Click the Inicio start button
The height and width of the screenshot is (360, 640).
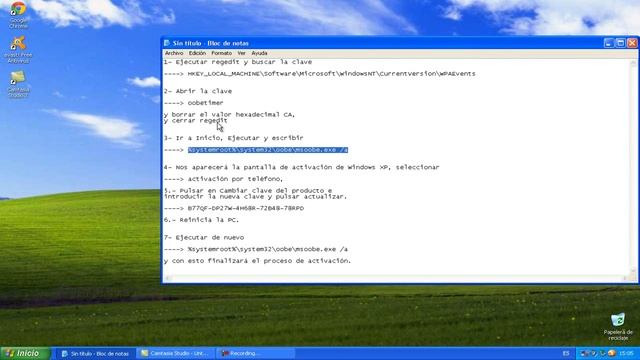click(25, 353)
